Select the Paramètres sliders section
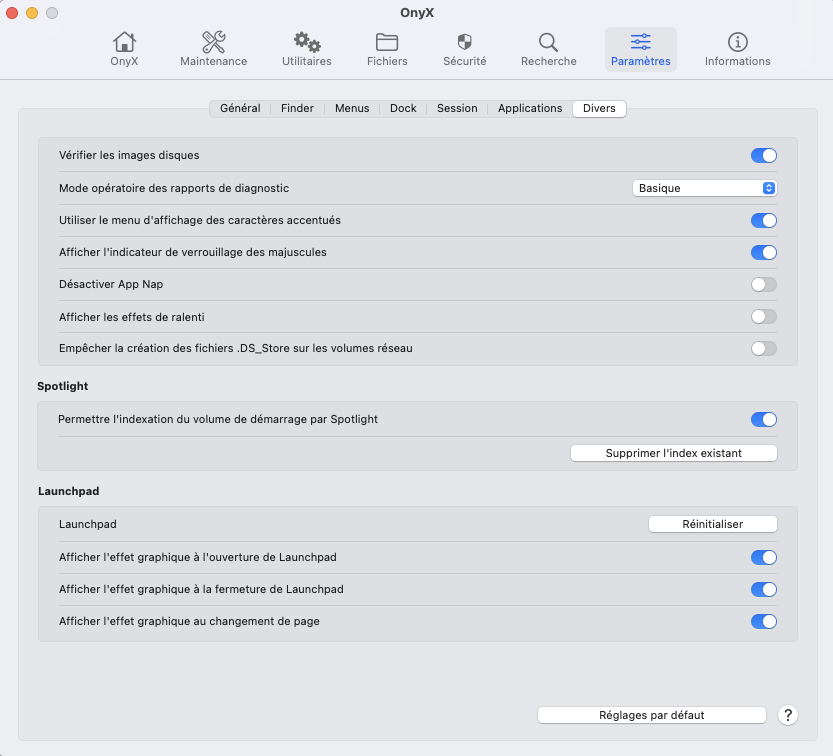833x756 pixels. [641, 49]
